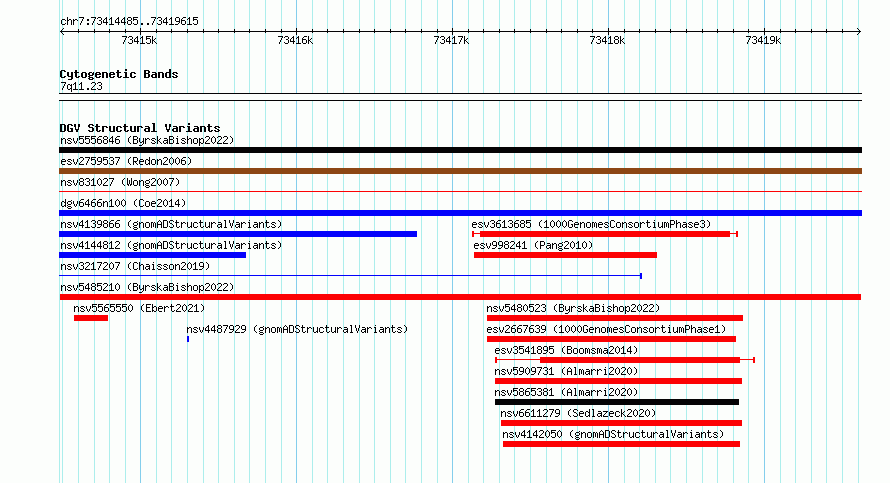Screen dimensions: 890x483
Task: Click the 73415k ruler tick label
Action: [139, 40]
